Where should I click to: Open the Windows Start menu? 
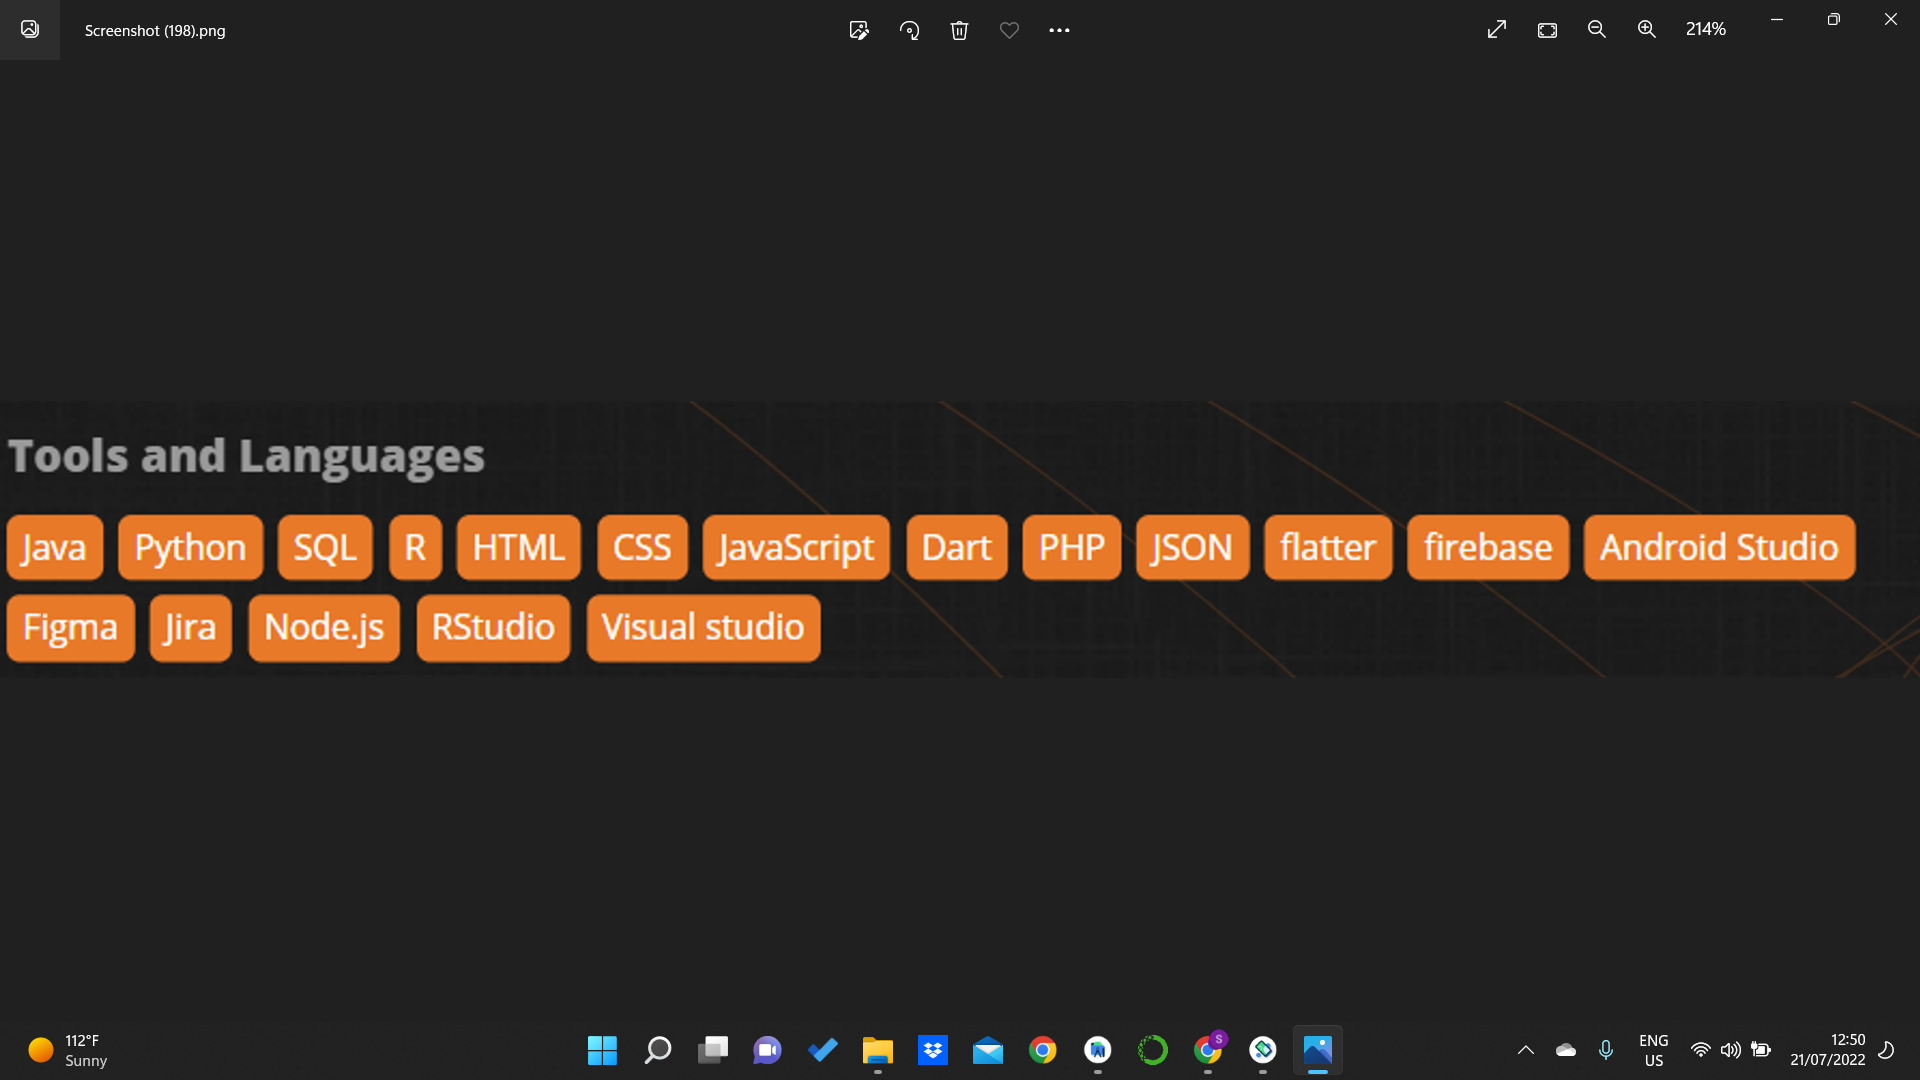pos(602,1050)
